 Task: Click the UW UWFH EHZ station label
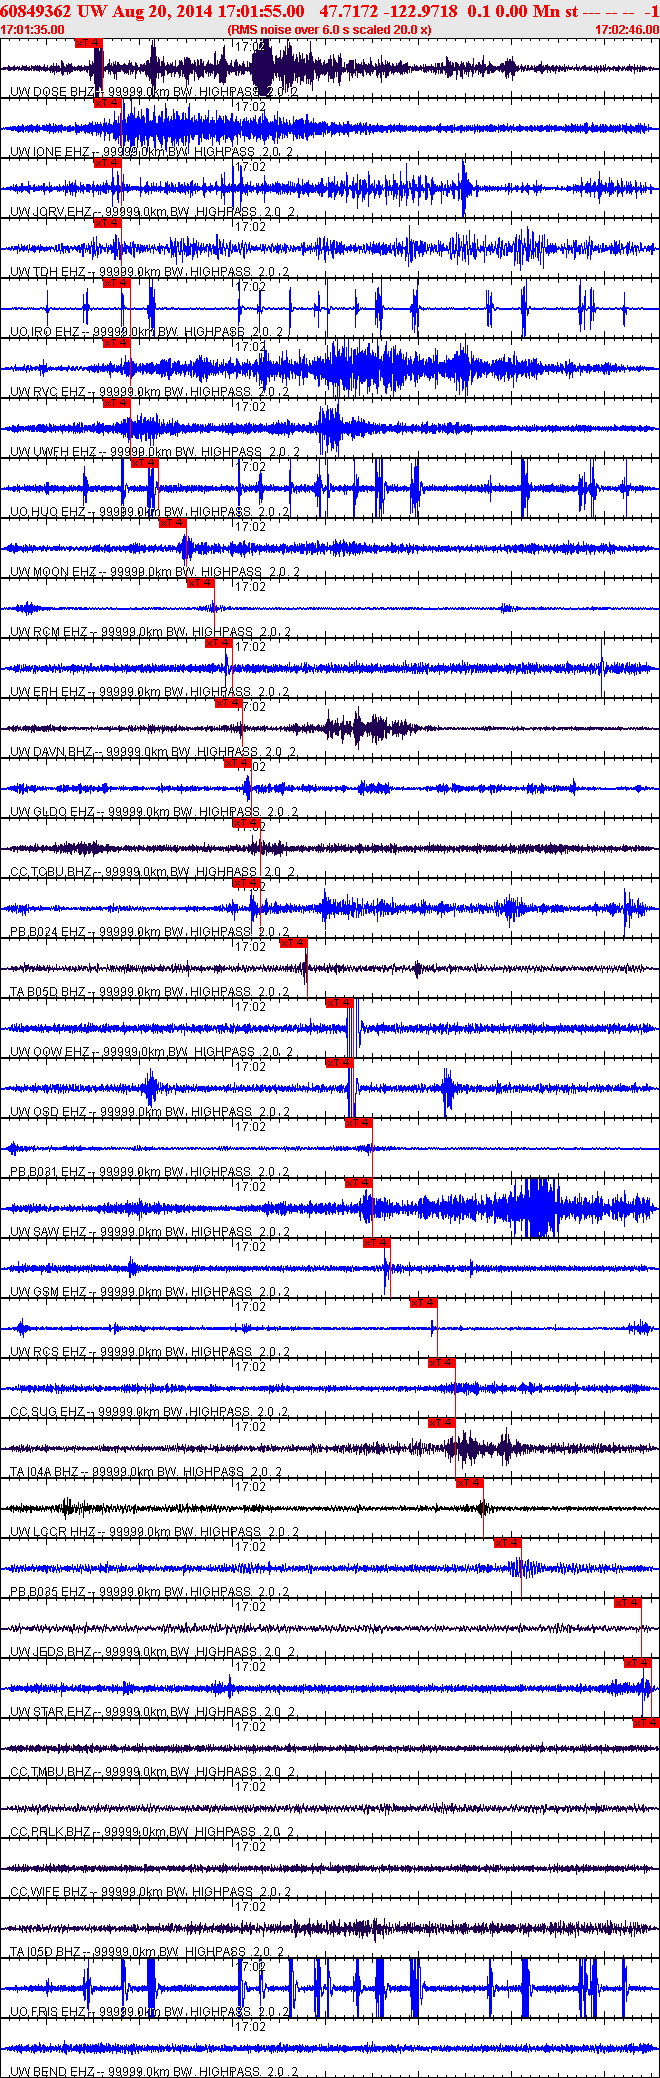53,452
